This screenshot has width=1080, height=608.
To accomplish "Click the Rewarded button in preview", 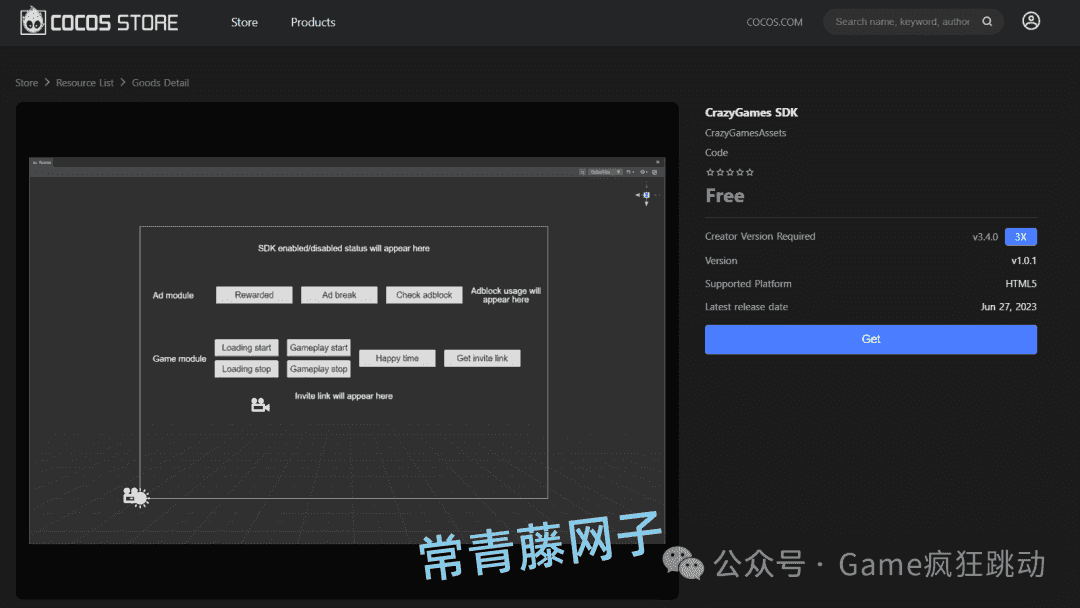I will point(254,295).
